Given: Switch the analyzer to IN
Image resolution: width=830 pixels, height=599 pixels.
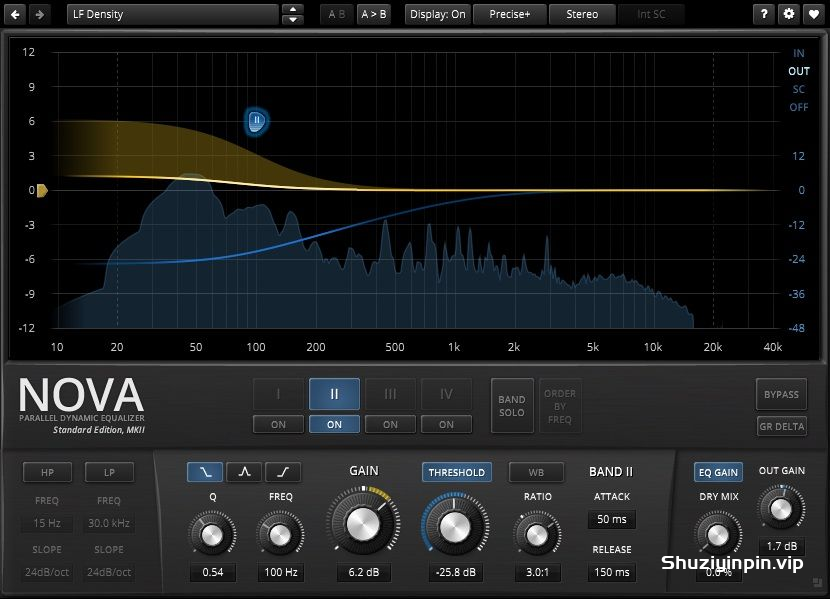Looking at the screenshot, I should [798, 53].
